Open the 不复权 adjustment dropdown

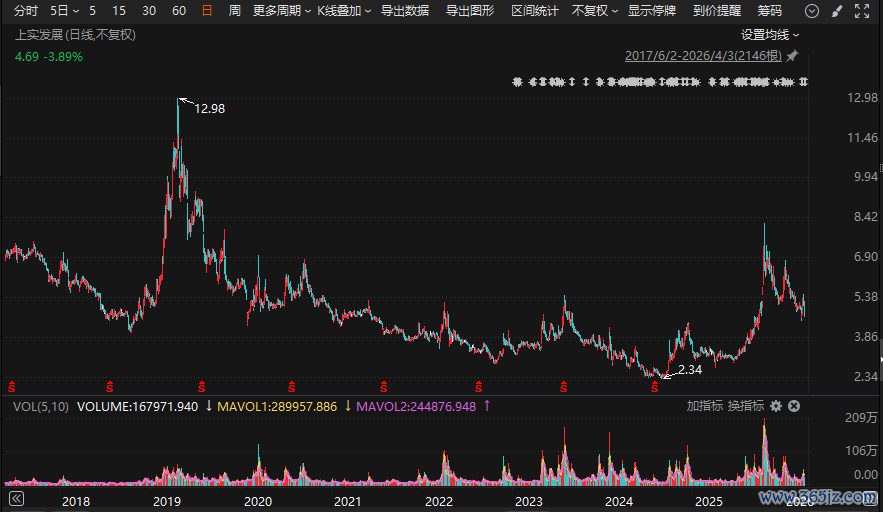(x=595, y=11)
